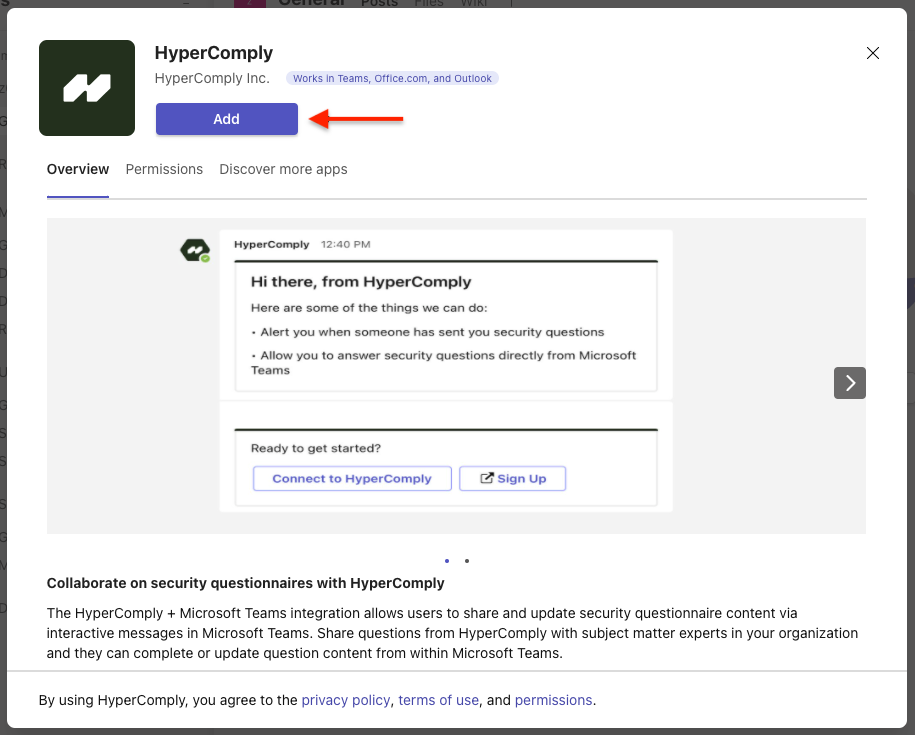
Task: Click 'Ready to get started?' text
Action: (316, 448)
